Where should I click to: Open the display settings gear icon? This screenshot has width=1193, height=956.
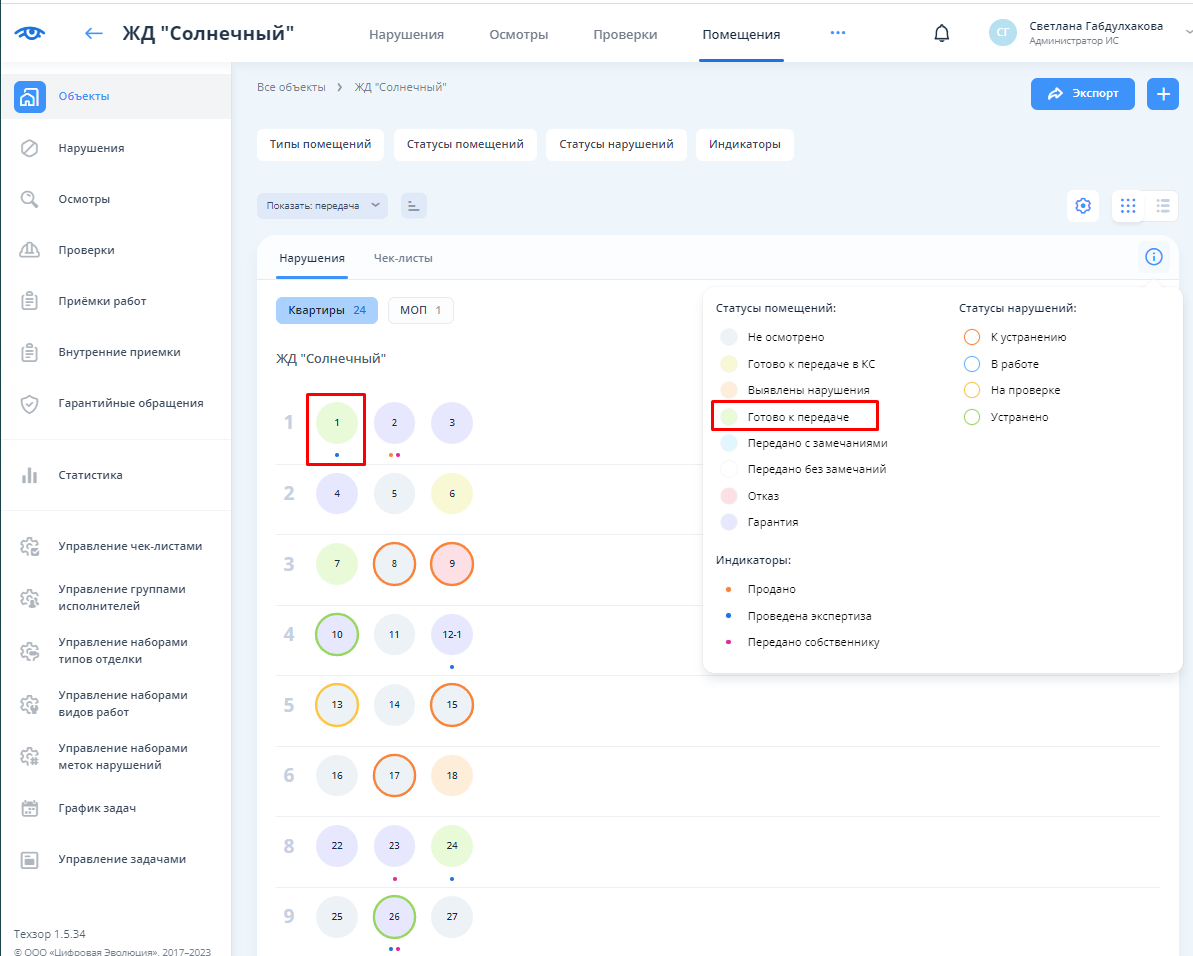coord(1082,206)
